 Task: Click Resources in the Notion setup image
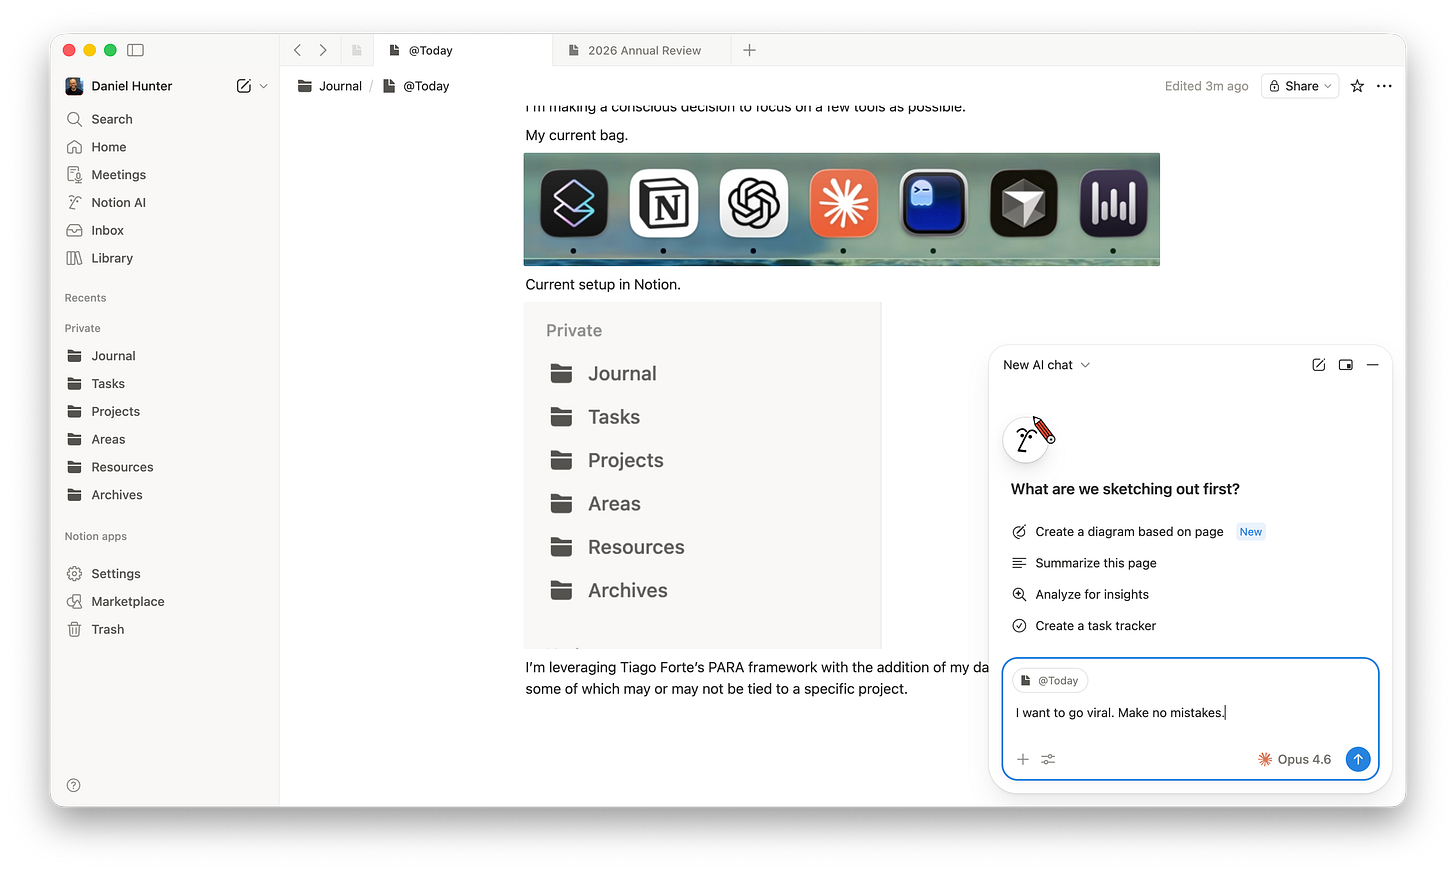(x=618, y=548)
